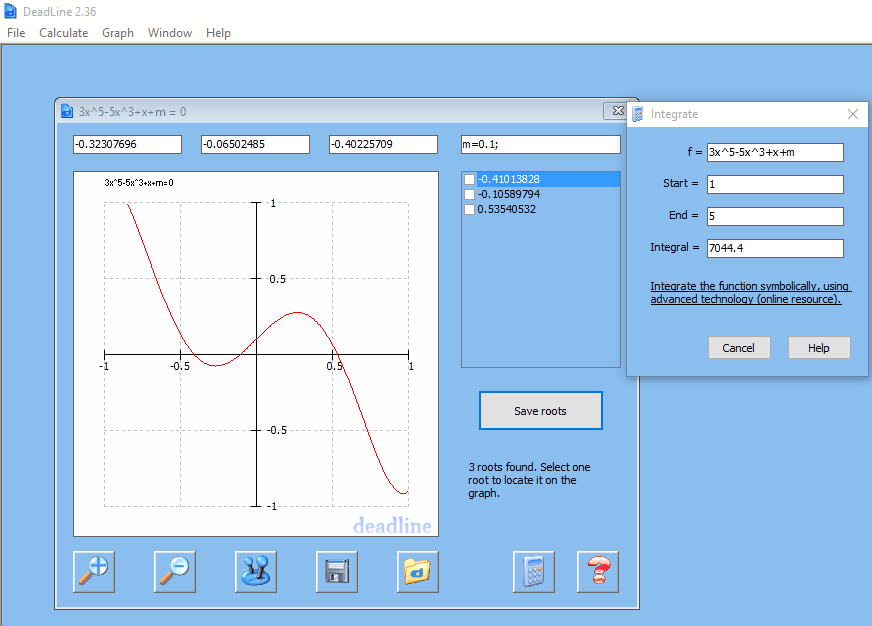The image size is (872, 626).
Task: Click the Integrate dialog calculator icon
Action: click(638, 114)
